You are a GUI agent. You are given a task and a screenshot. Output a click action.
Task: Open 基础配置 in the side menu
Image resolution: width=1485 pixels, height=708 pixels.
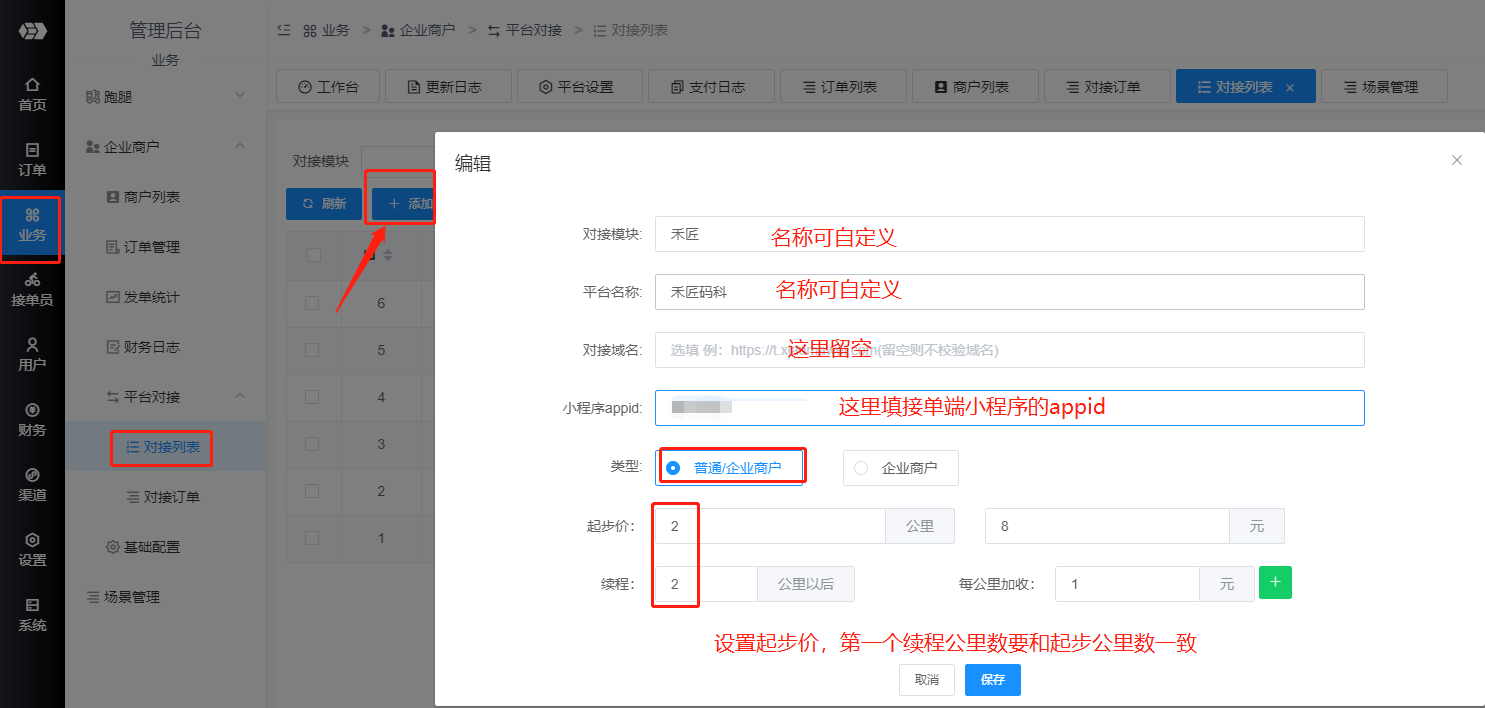coord(165,547)
